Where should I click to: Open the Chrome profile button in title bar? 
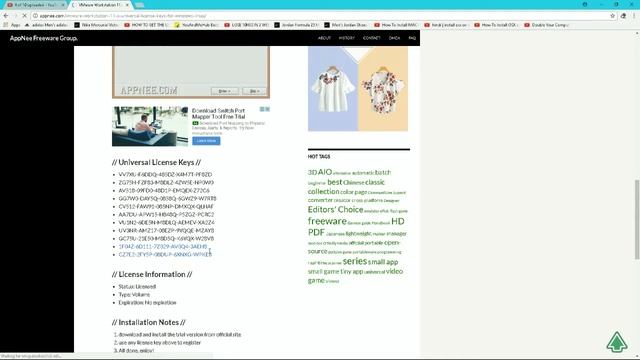585,4
